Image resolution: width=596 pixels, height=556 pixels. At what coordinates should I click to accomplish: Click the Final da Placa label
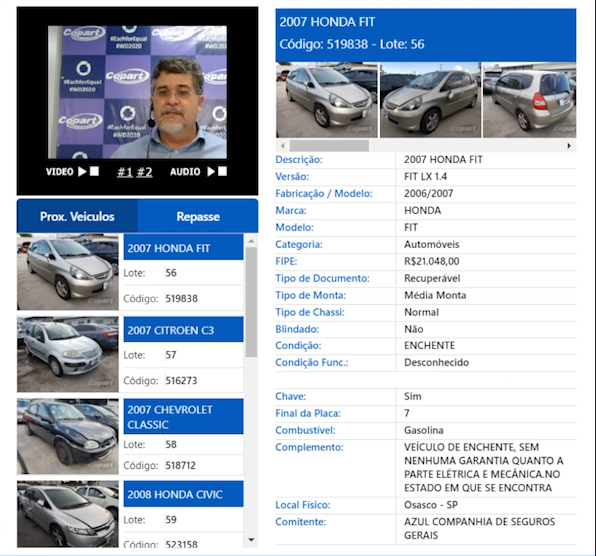click(308, 413)
